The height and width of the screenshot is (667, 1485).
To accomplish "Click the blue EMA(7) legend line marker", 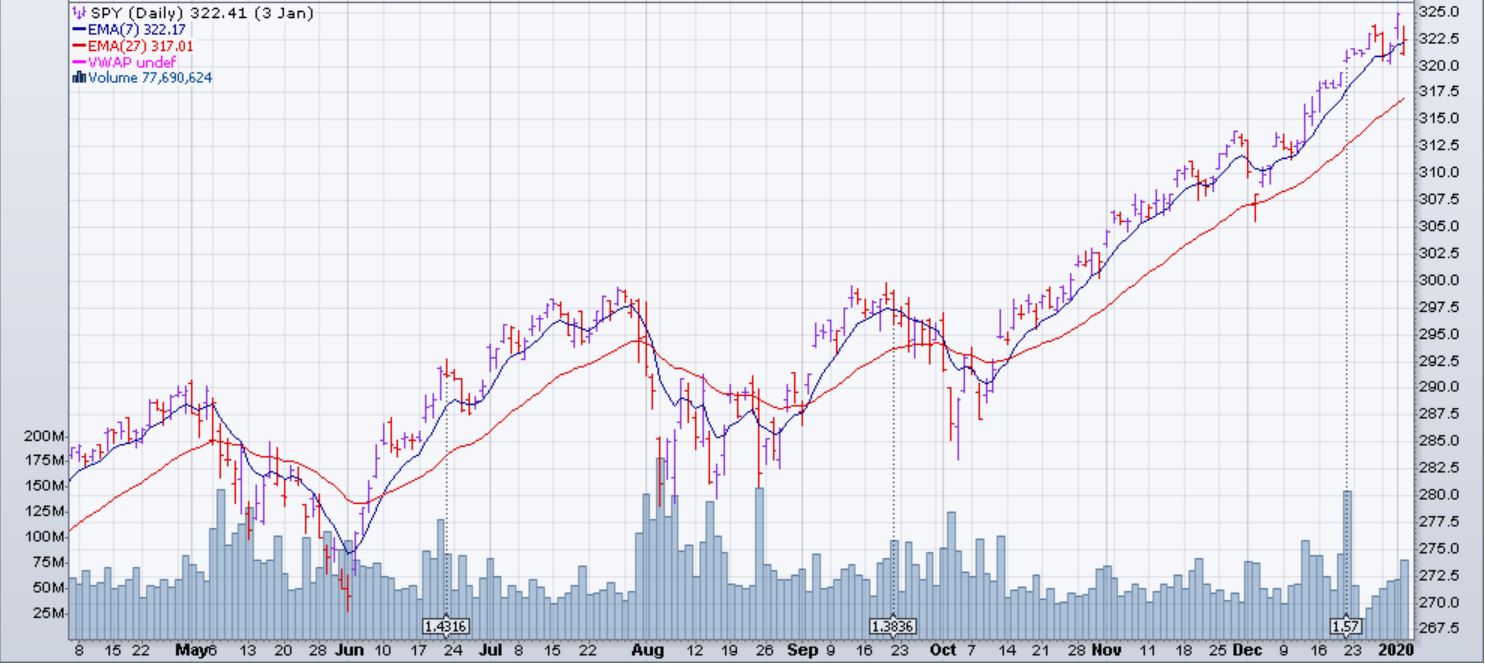I will point(79,30).
